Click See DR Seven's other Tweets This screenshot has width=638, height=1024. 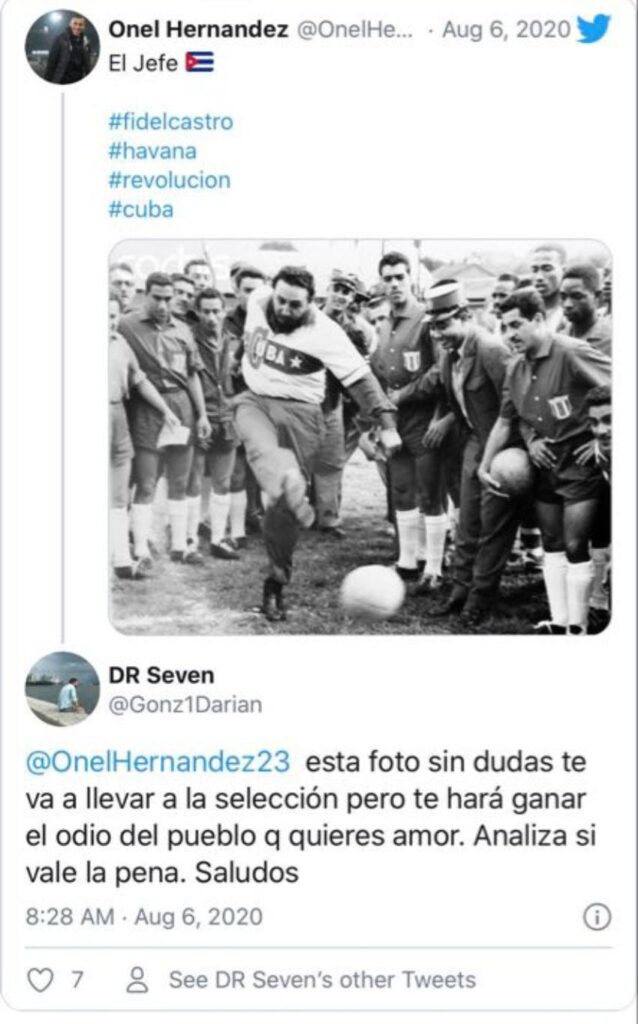(x=323, y=980)
